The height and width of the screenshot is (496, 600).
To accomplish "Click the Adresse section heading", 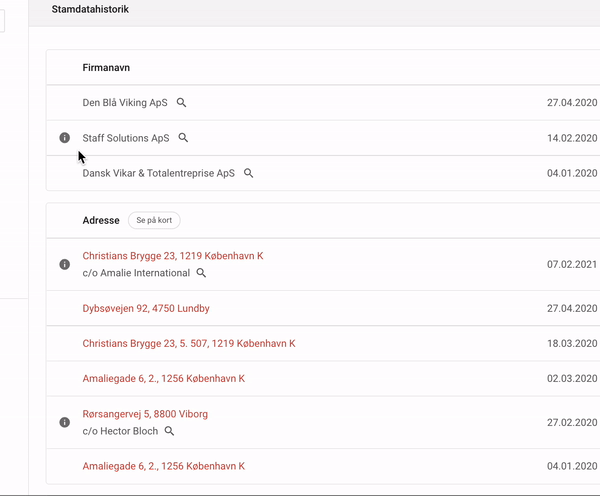I will click(x=101, y=220).
